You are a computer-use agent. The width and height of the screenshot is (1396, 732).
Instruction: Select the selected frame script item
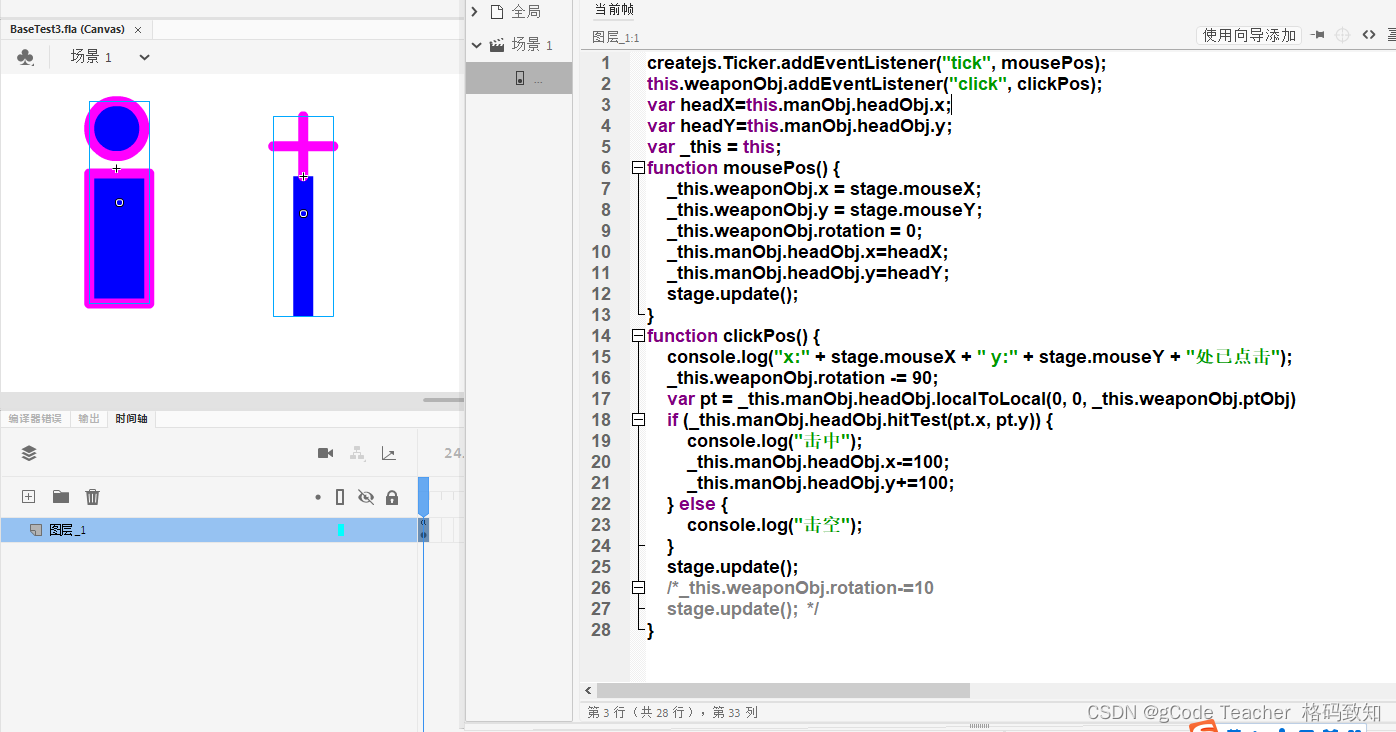[x=519, y=78]
